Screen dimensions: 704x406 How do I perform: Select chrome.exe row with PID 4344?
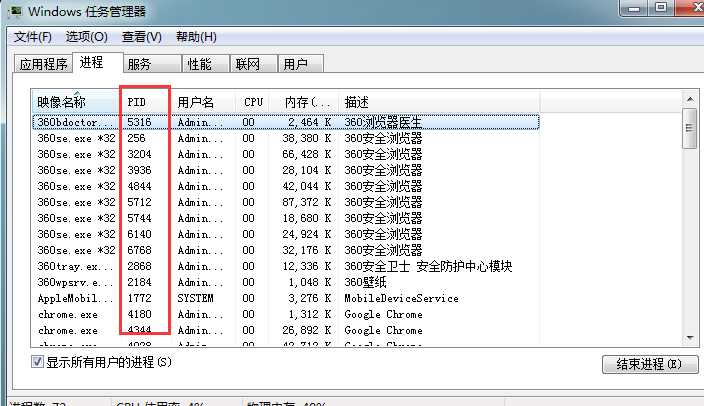pos(286,331)
